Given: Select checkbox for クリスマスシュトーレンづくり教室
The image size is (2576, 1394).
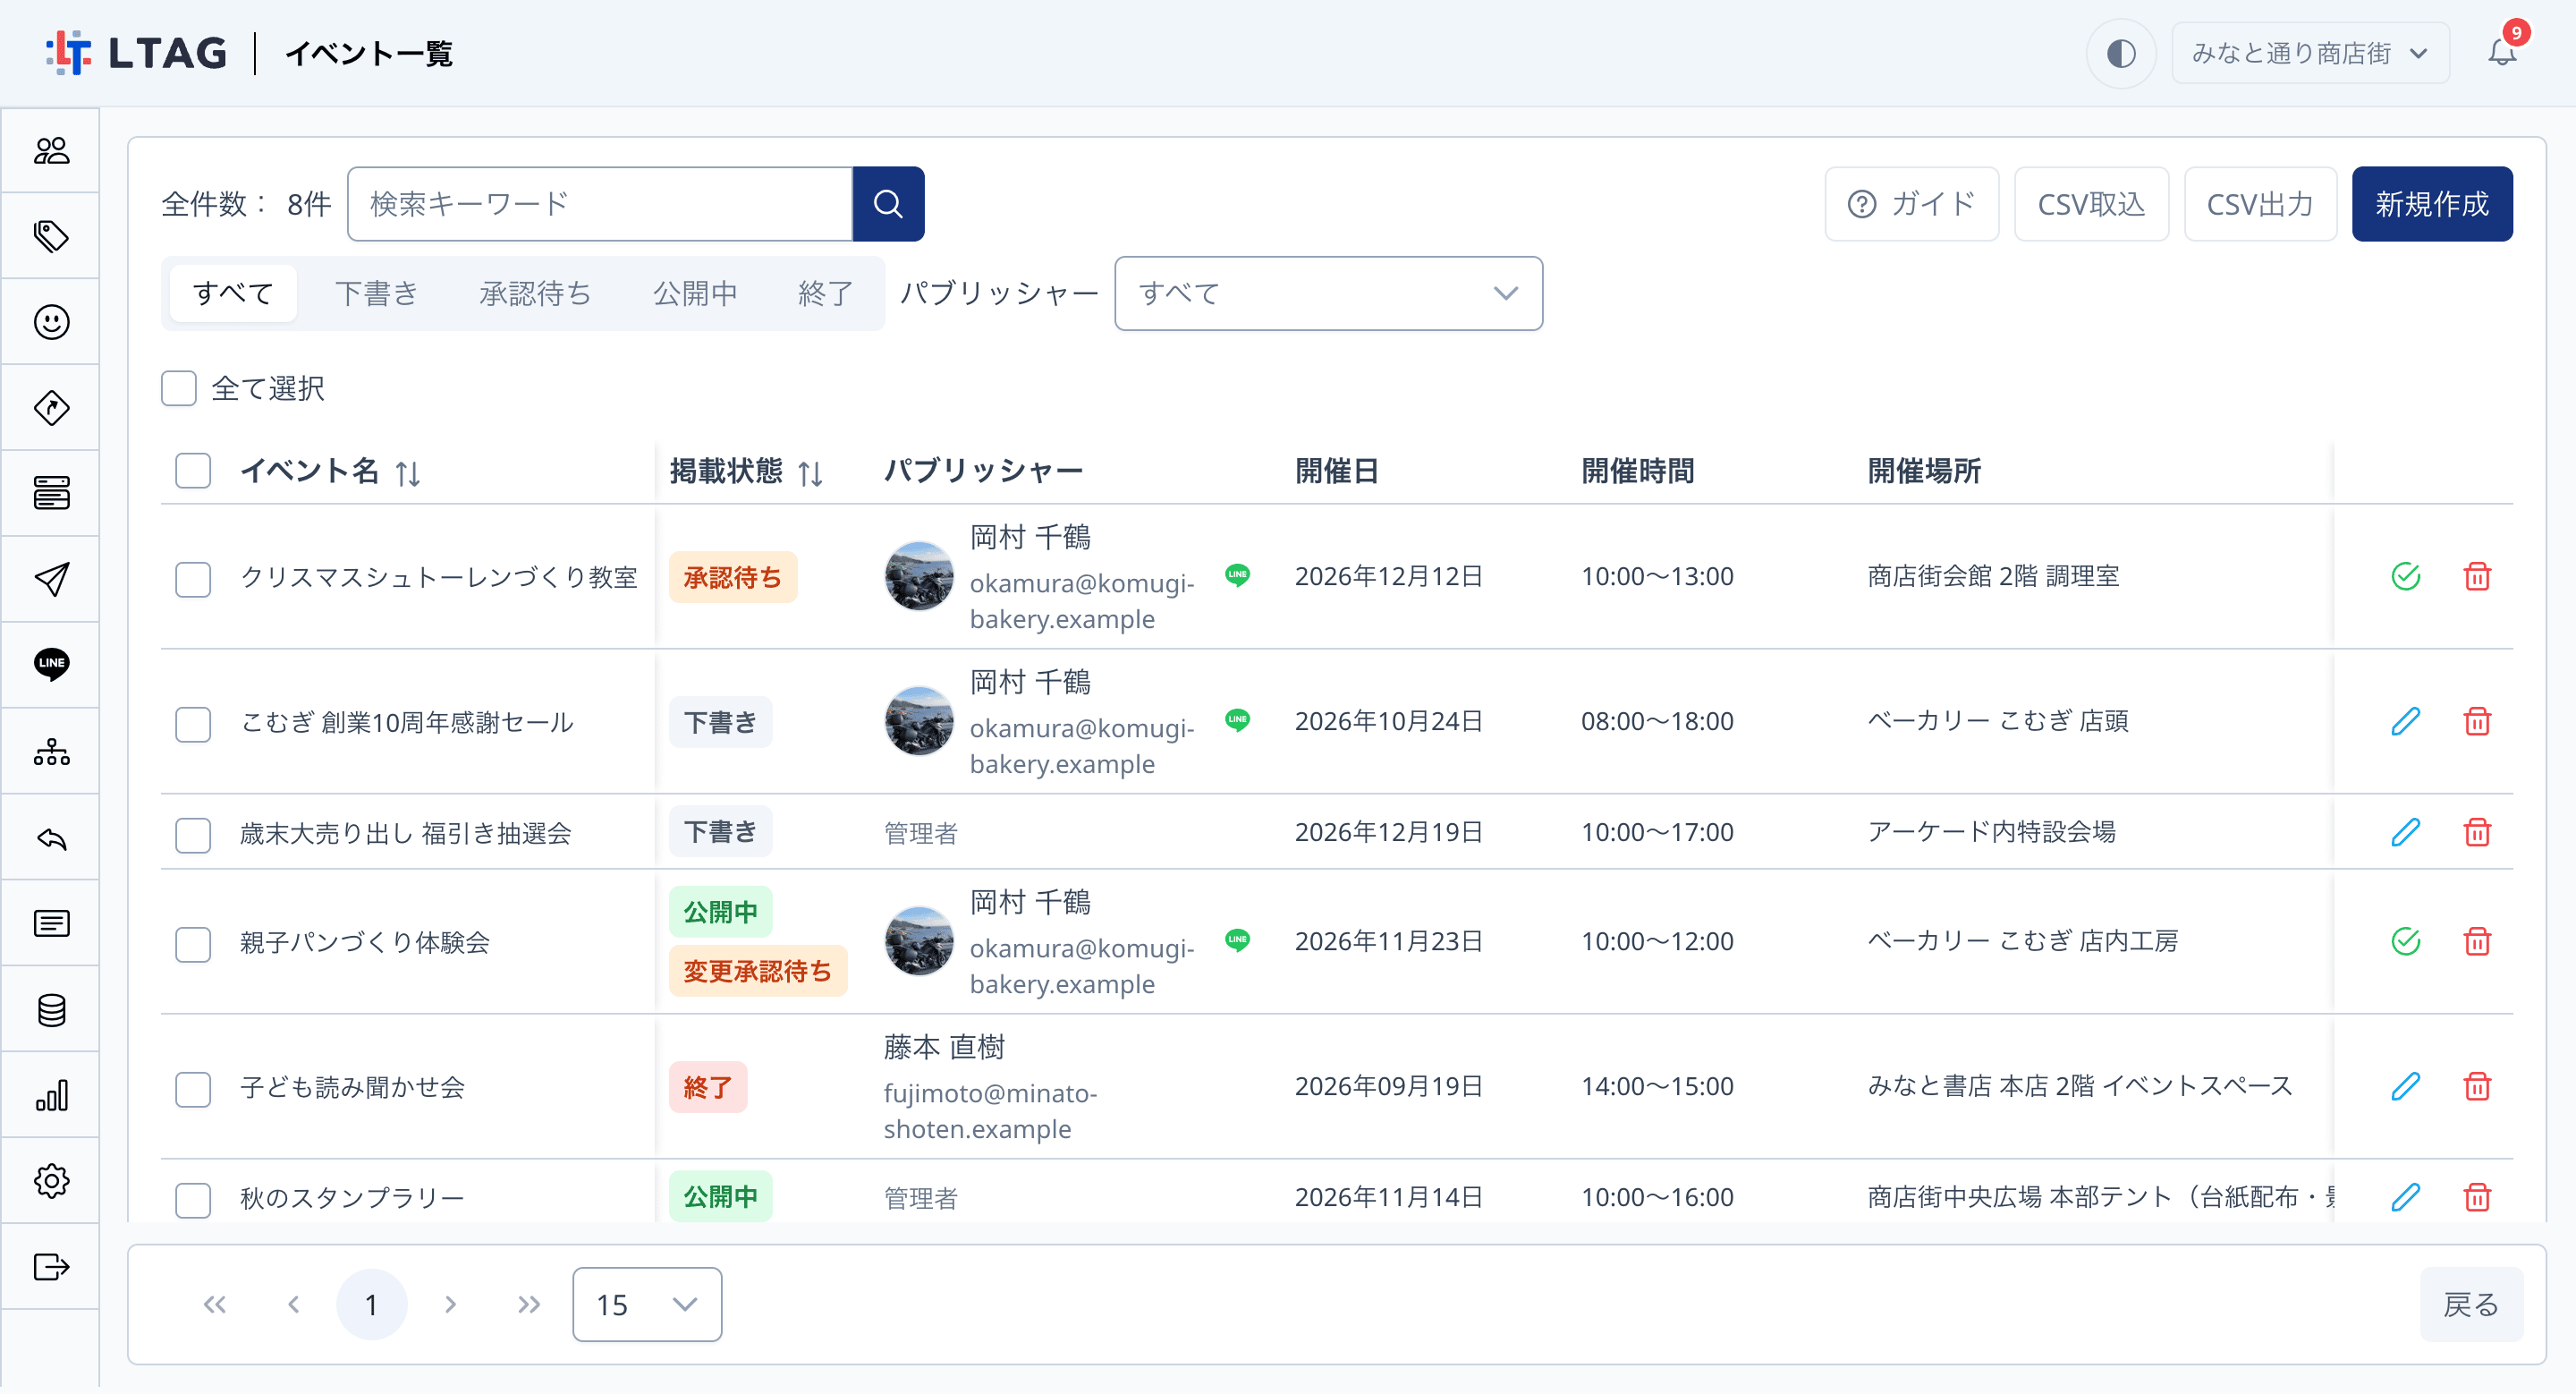Looking at the screenshot, I should 193,579.
